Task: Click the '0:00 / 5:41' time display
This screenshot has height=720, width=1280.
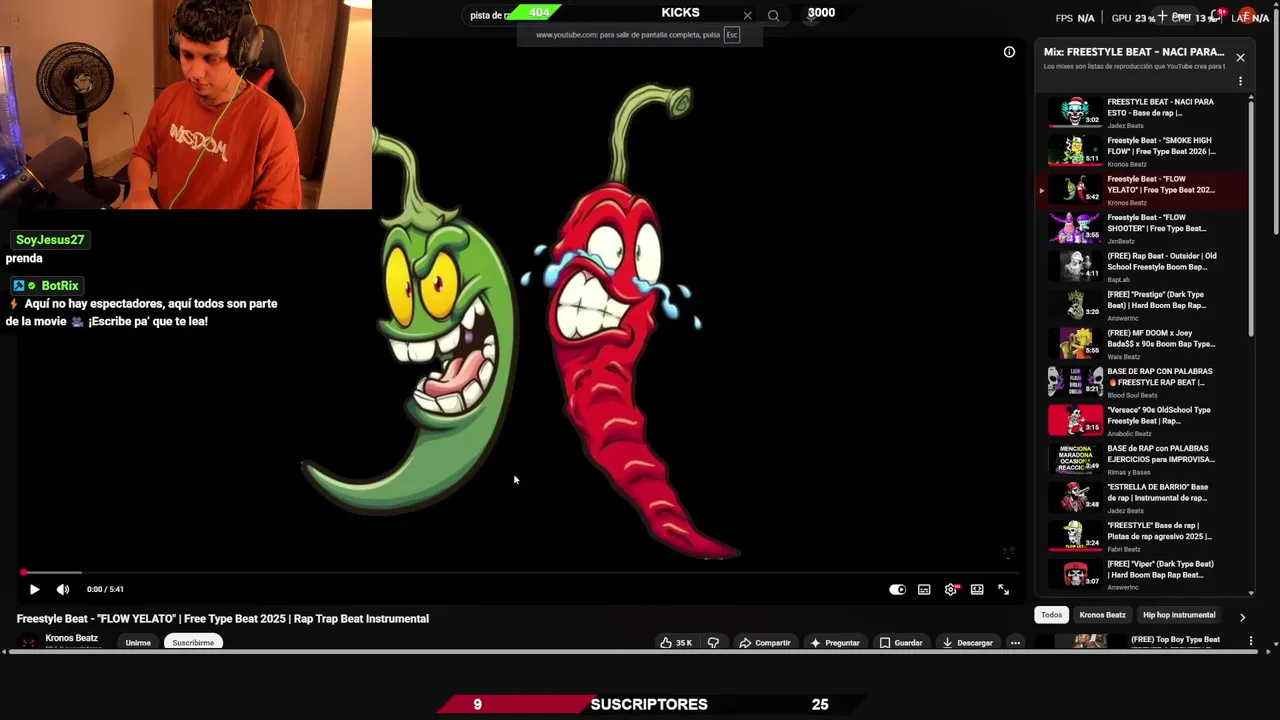Action: tap(105, 590)
